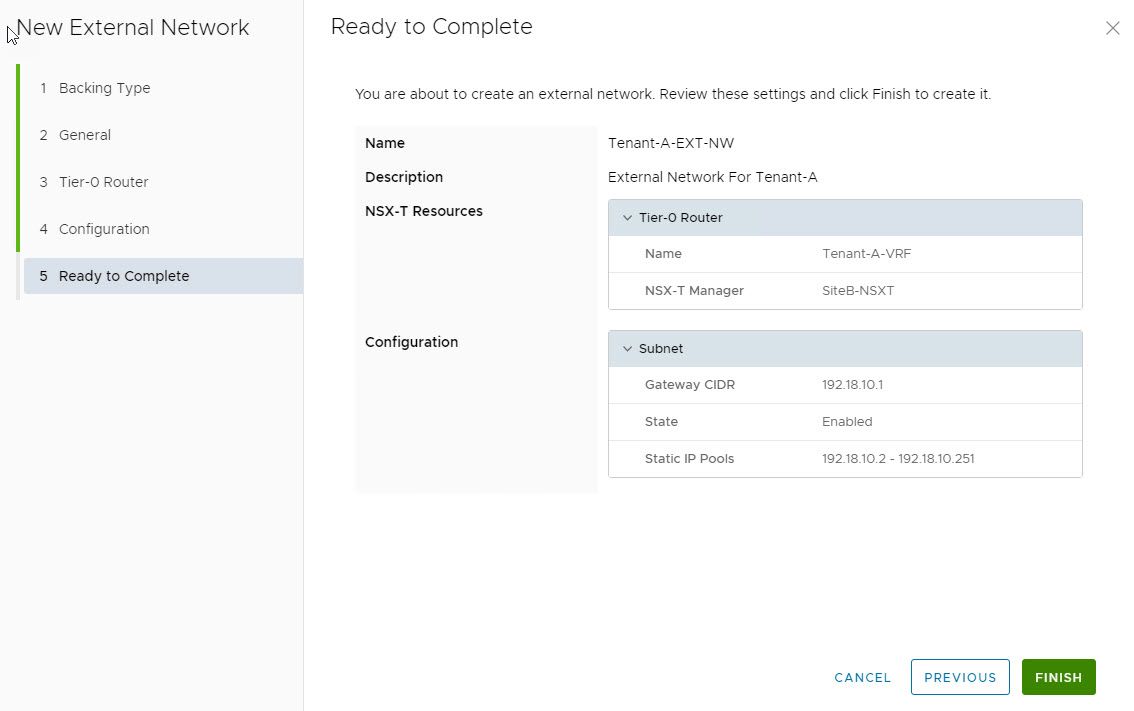The height and width of the screenshot is (711, 1134).
Task: Collapse the Tier-0 Router section chevron
Action: pyautogui.click(x=628, y=218)
